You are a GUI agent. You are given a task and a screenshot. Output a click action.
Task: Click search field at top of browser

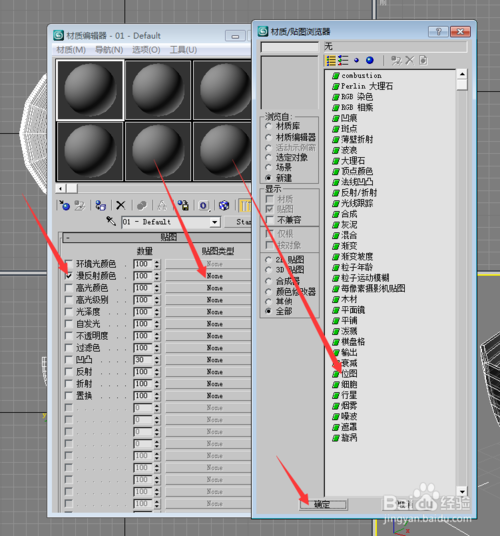289,46
